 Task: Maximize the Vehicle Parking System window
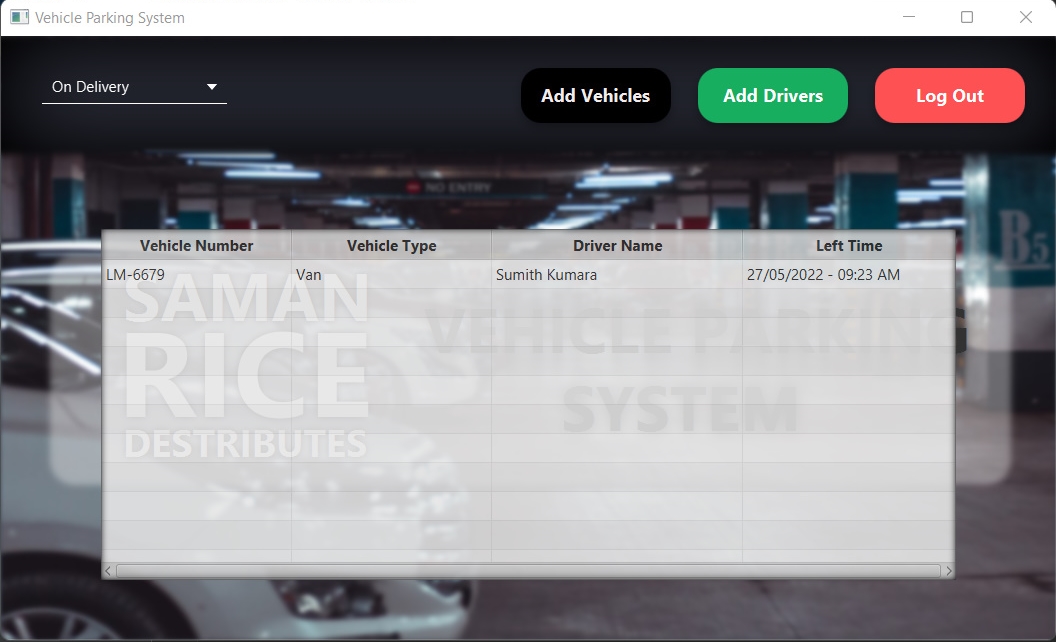(x=966, y=17)
